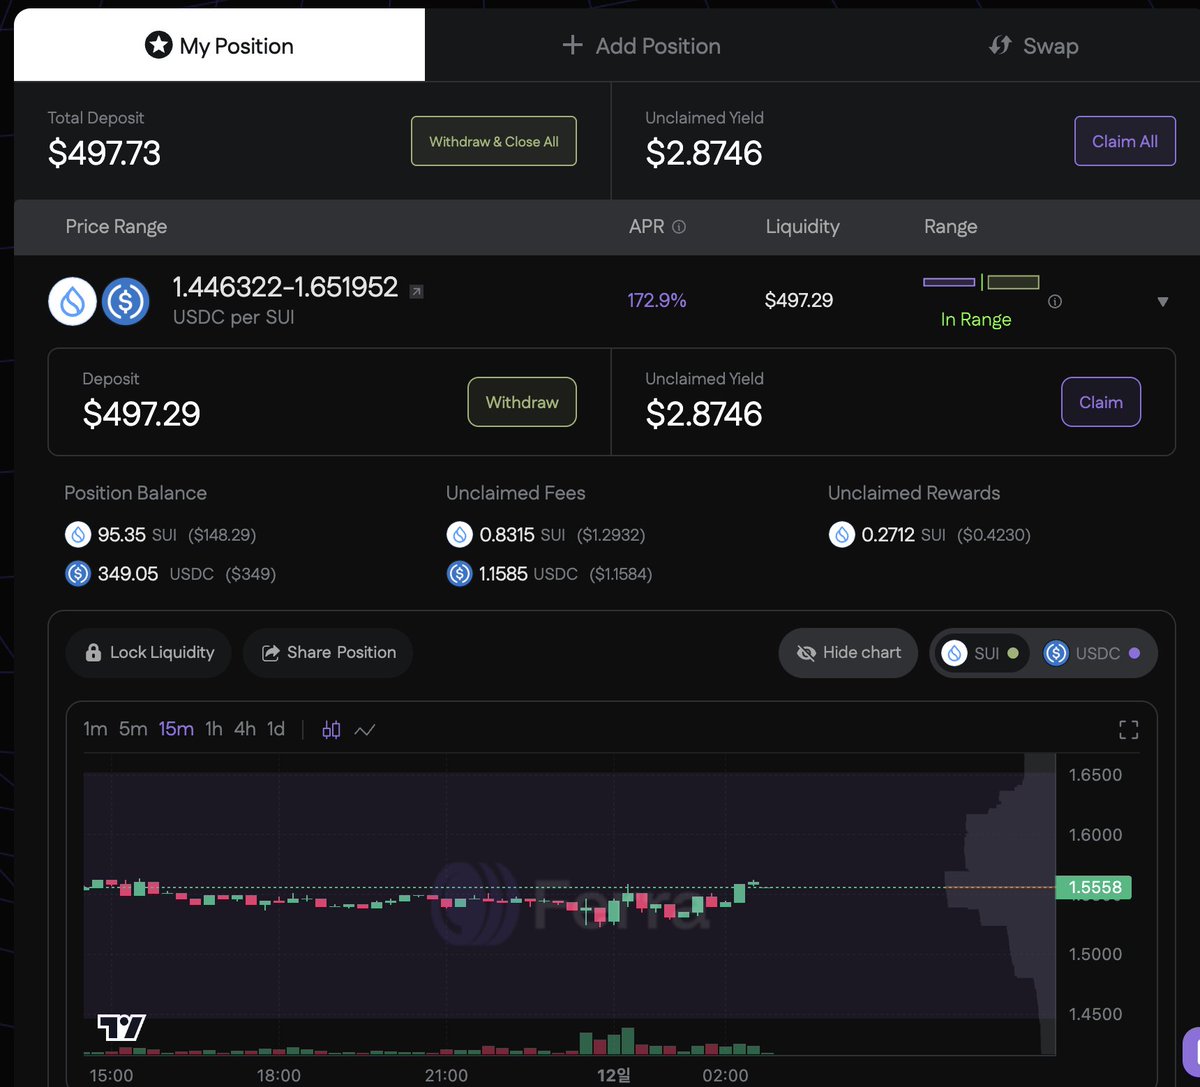The height and width of the screenshot is (1087, 1200).
Task: Click the 172.9% APR value
Action: (x=657, y=300)
